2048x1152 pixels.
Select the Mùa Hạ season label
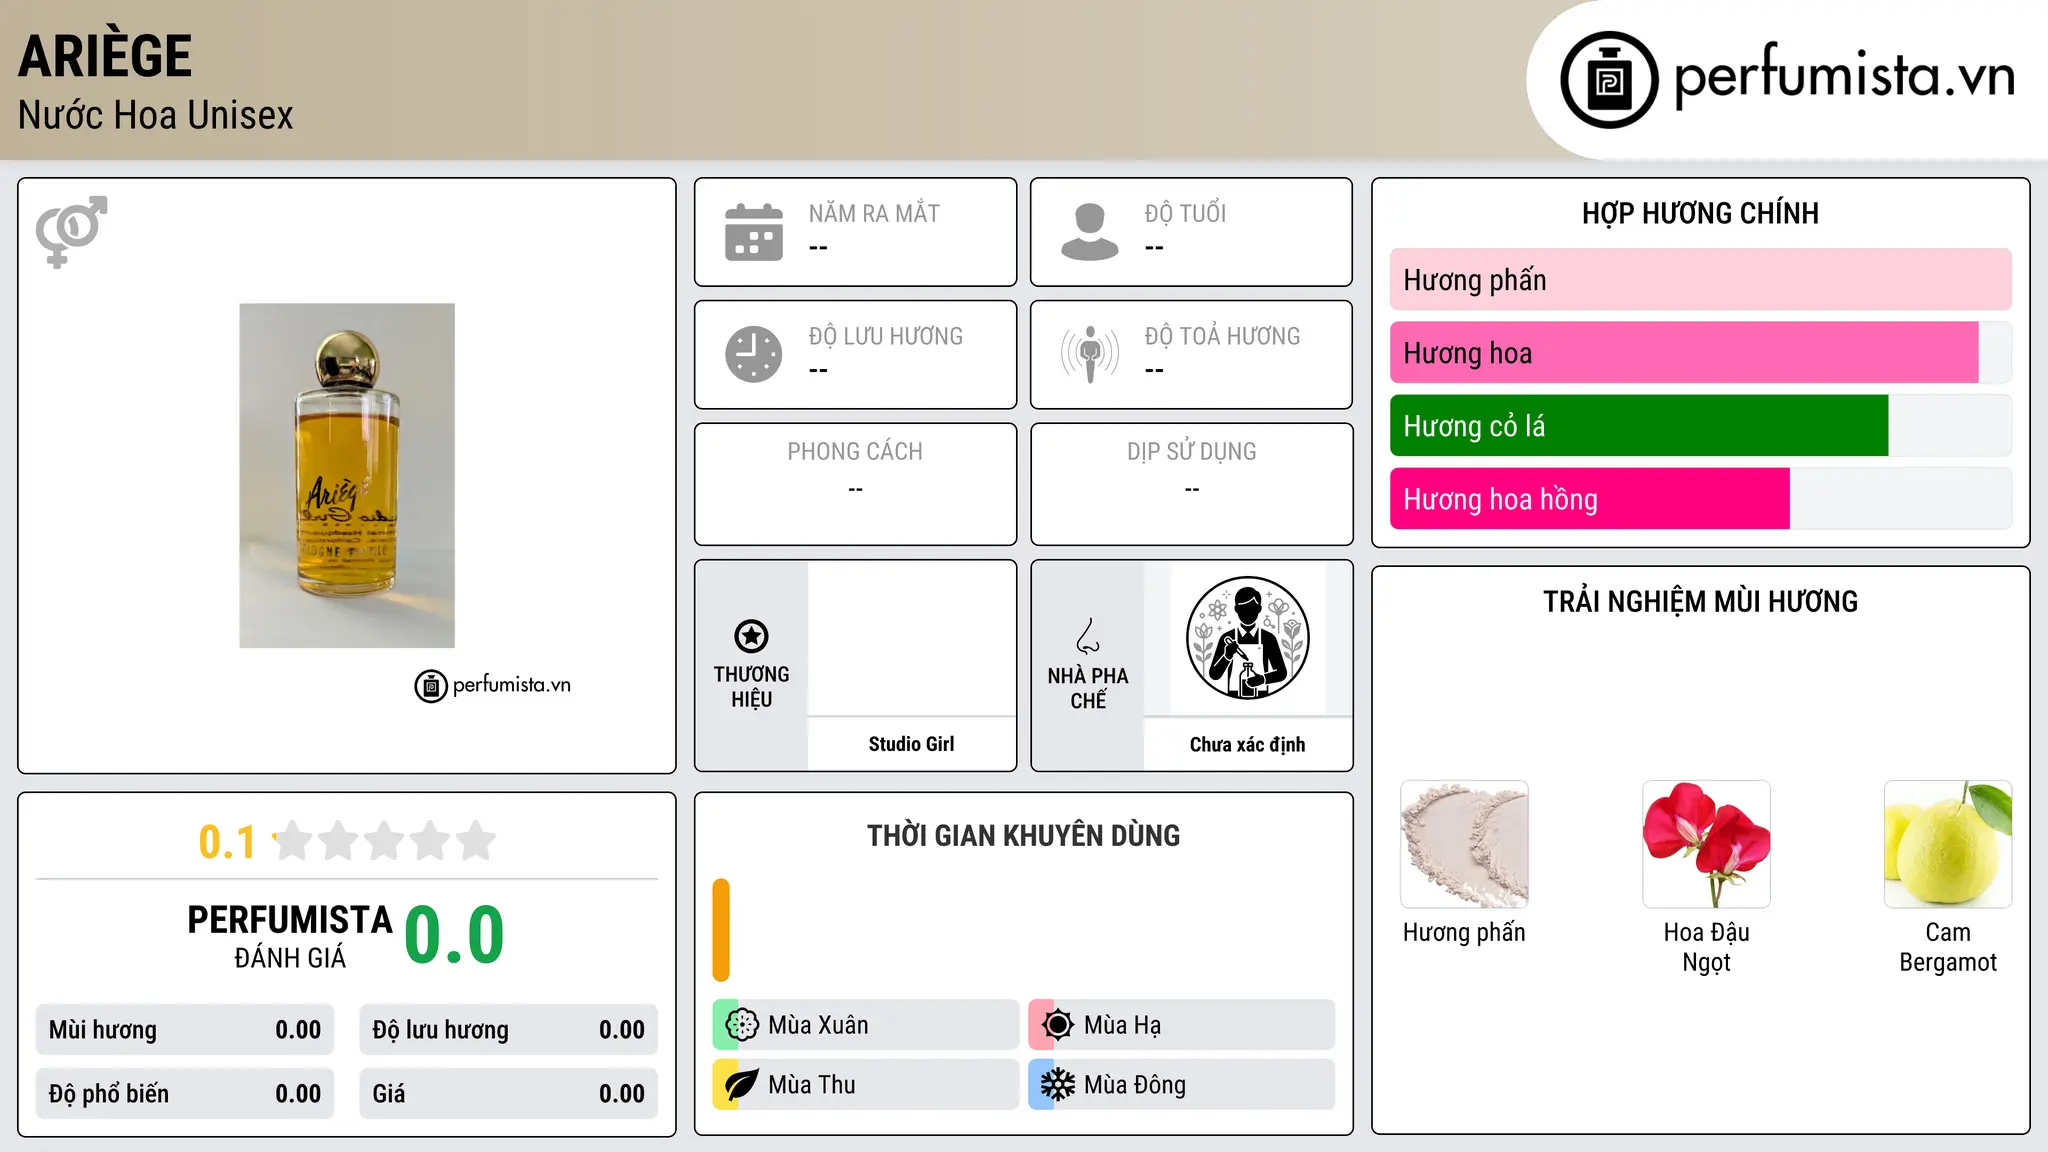pyautogui.click(x=1123, y=1025)
